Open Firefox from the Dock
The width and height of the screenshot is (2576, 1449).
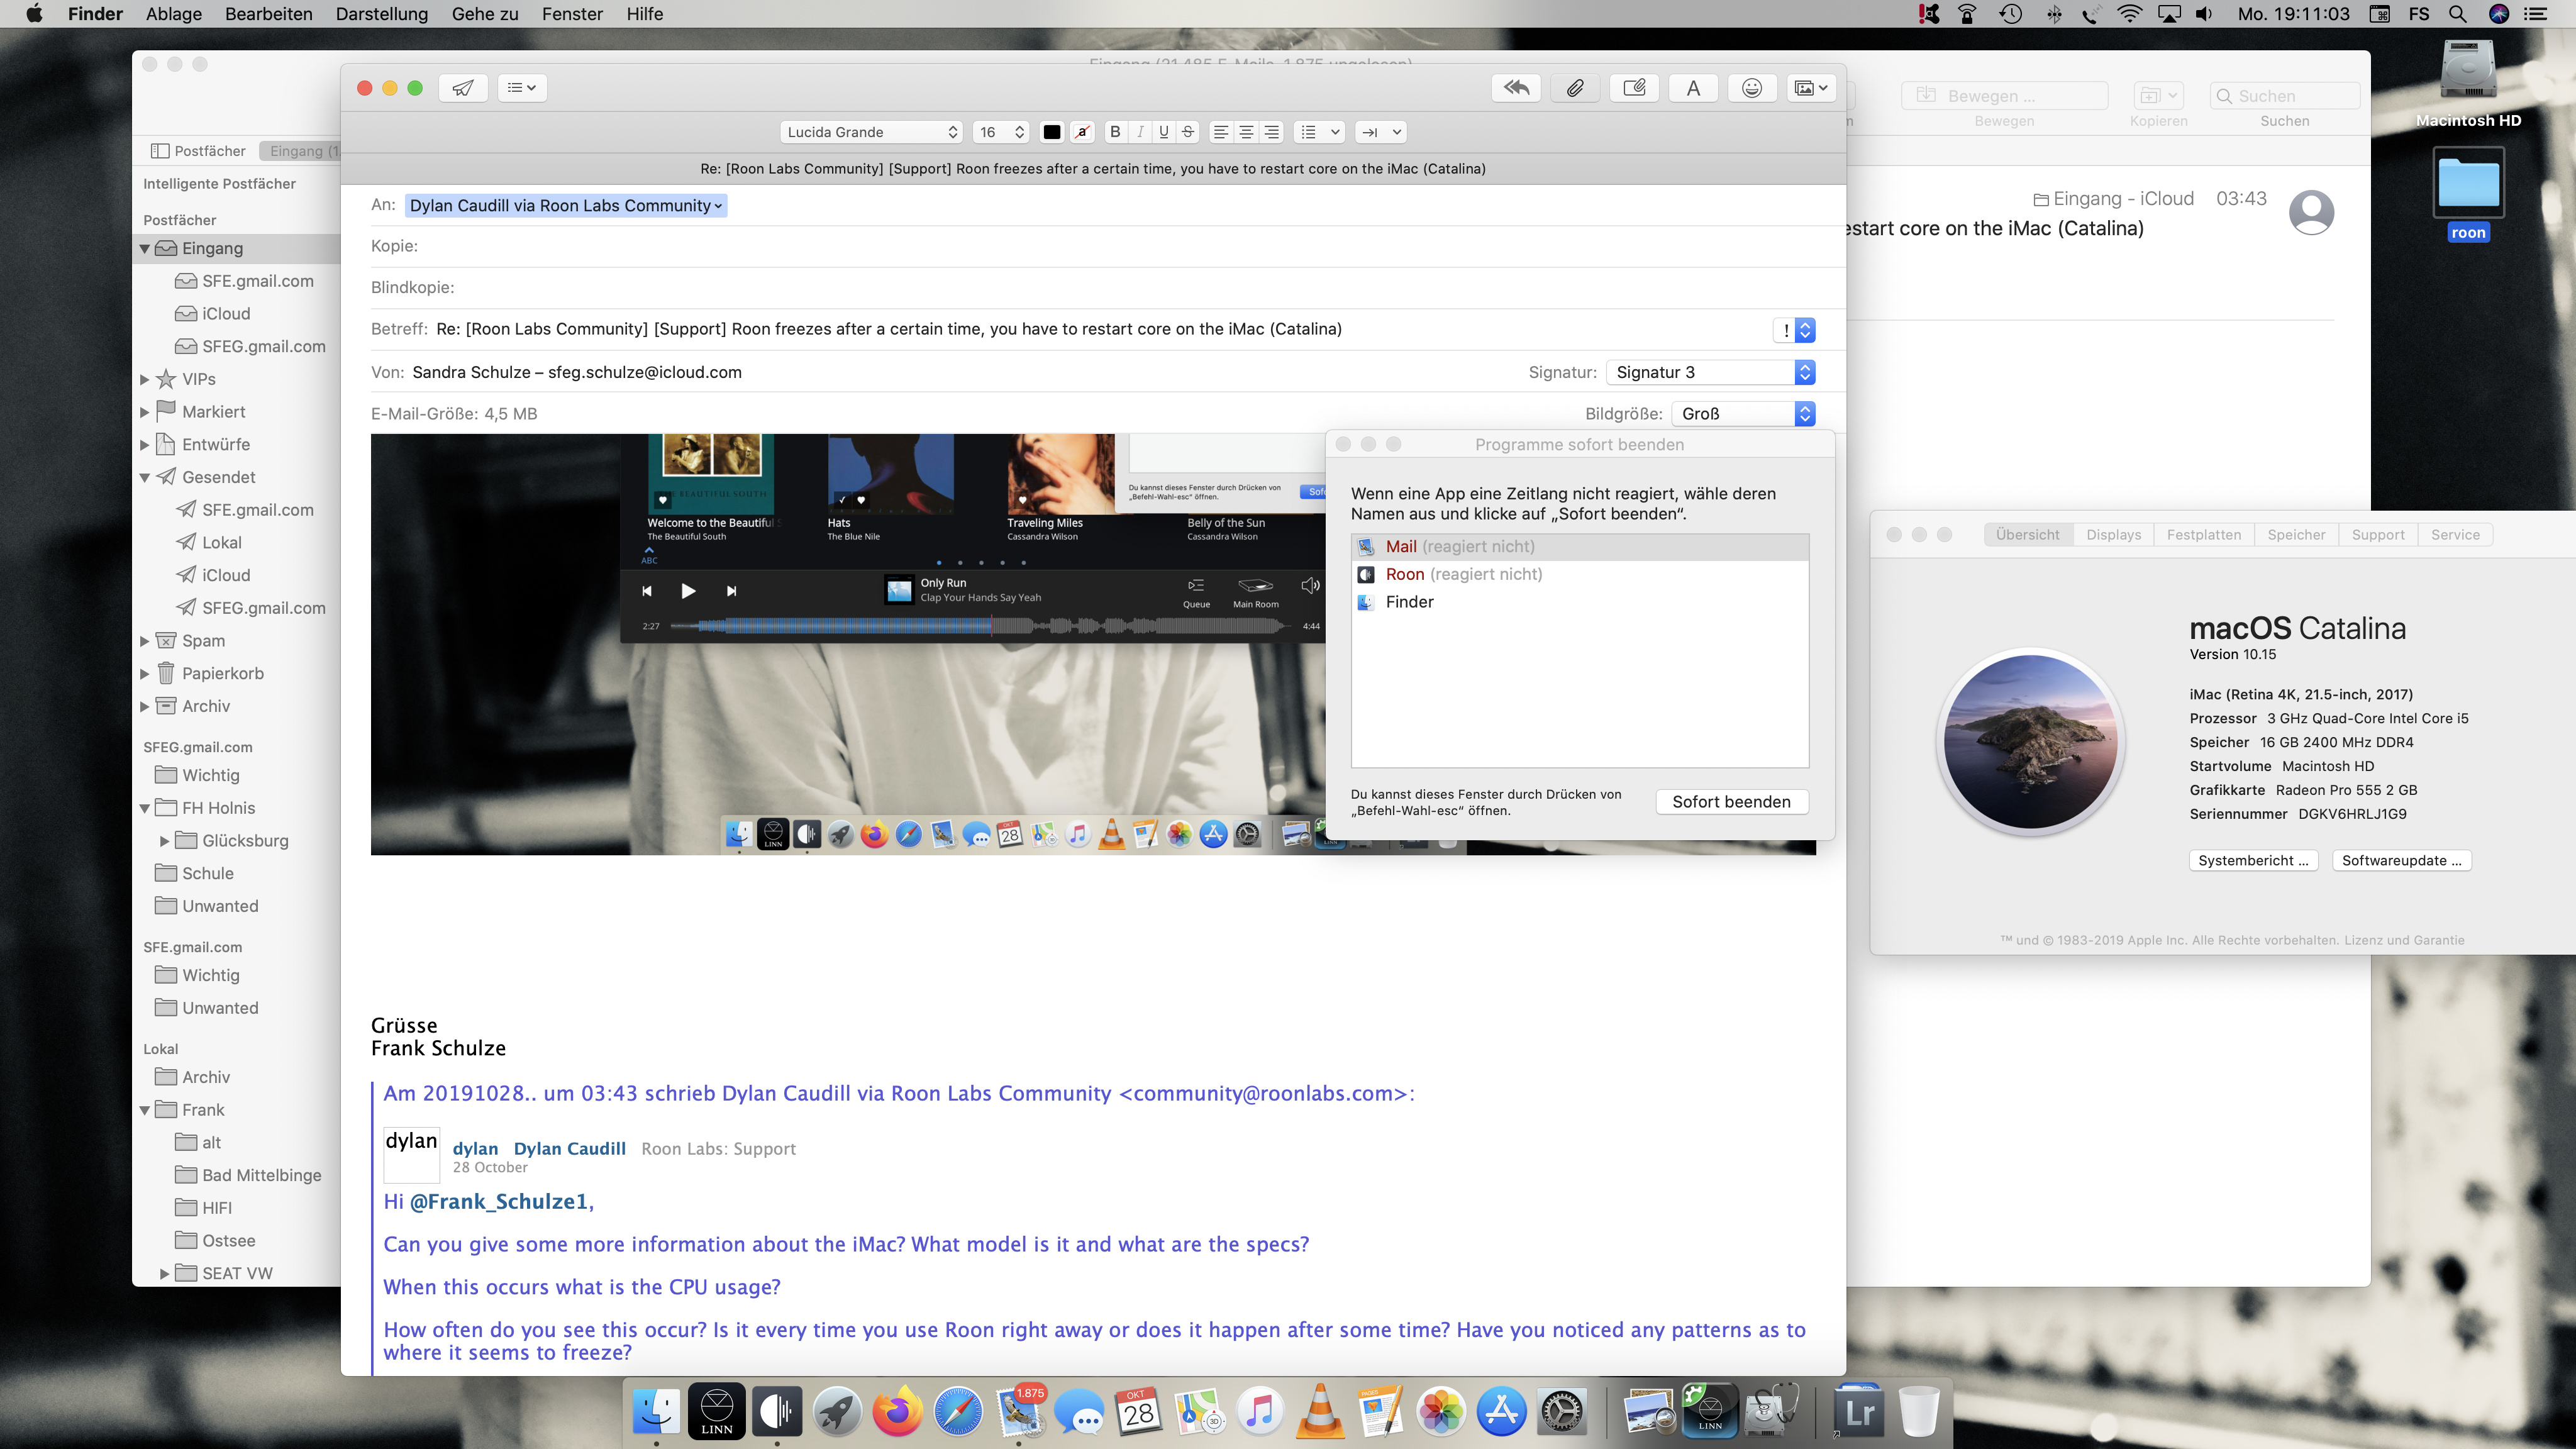coord(897,1412)
